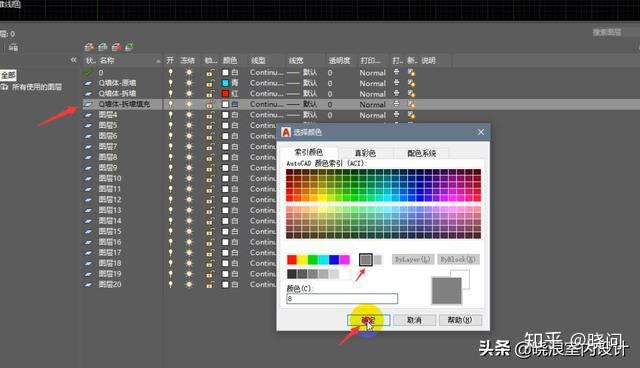Viewport: 640px width, 368px height.
Task: Toggle the on/off bulb for 图层8
Action: tap(171, 157)
